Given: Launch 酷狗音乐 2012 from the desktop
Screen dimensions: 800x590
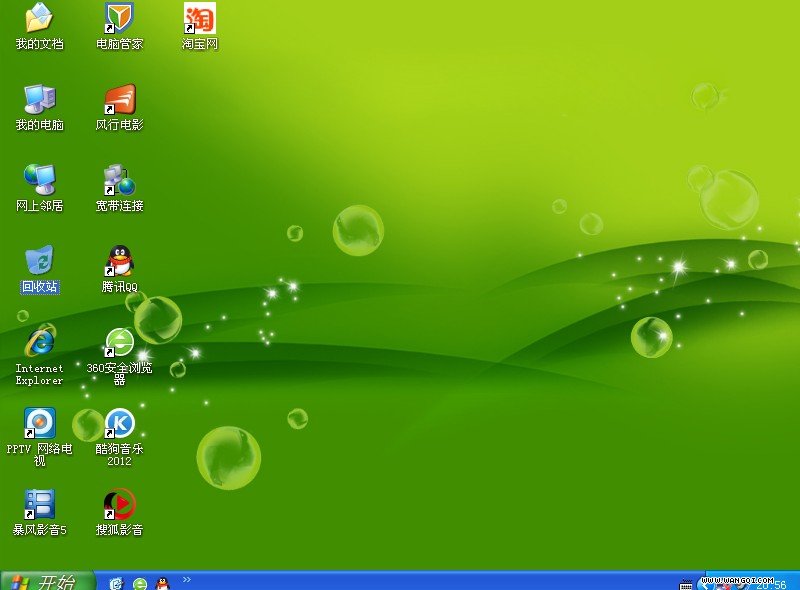Looking at the screenshot, I should pos(119,423).
